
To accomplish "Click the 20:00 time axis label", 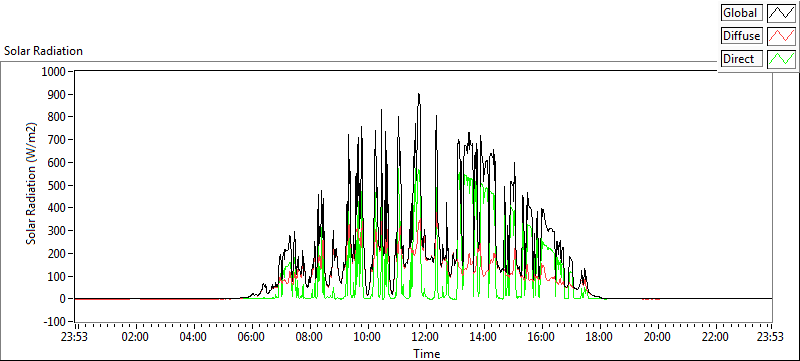I will [657, 337].
